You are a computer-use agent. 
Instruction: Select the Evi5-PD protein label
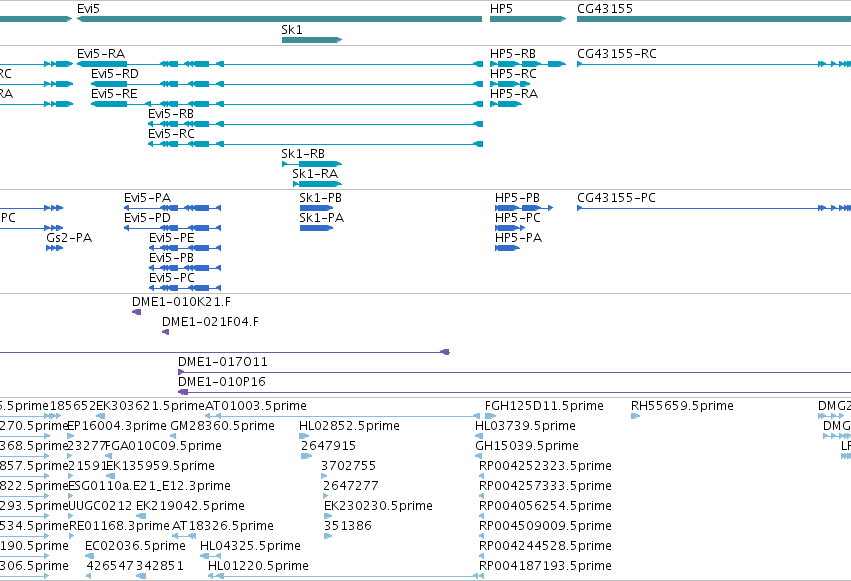click(148, 218)
